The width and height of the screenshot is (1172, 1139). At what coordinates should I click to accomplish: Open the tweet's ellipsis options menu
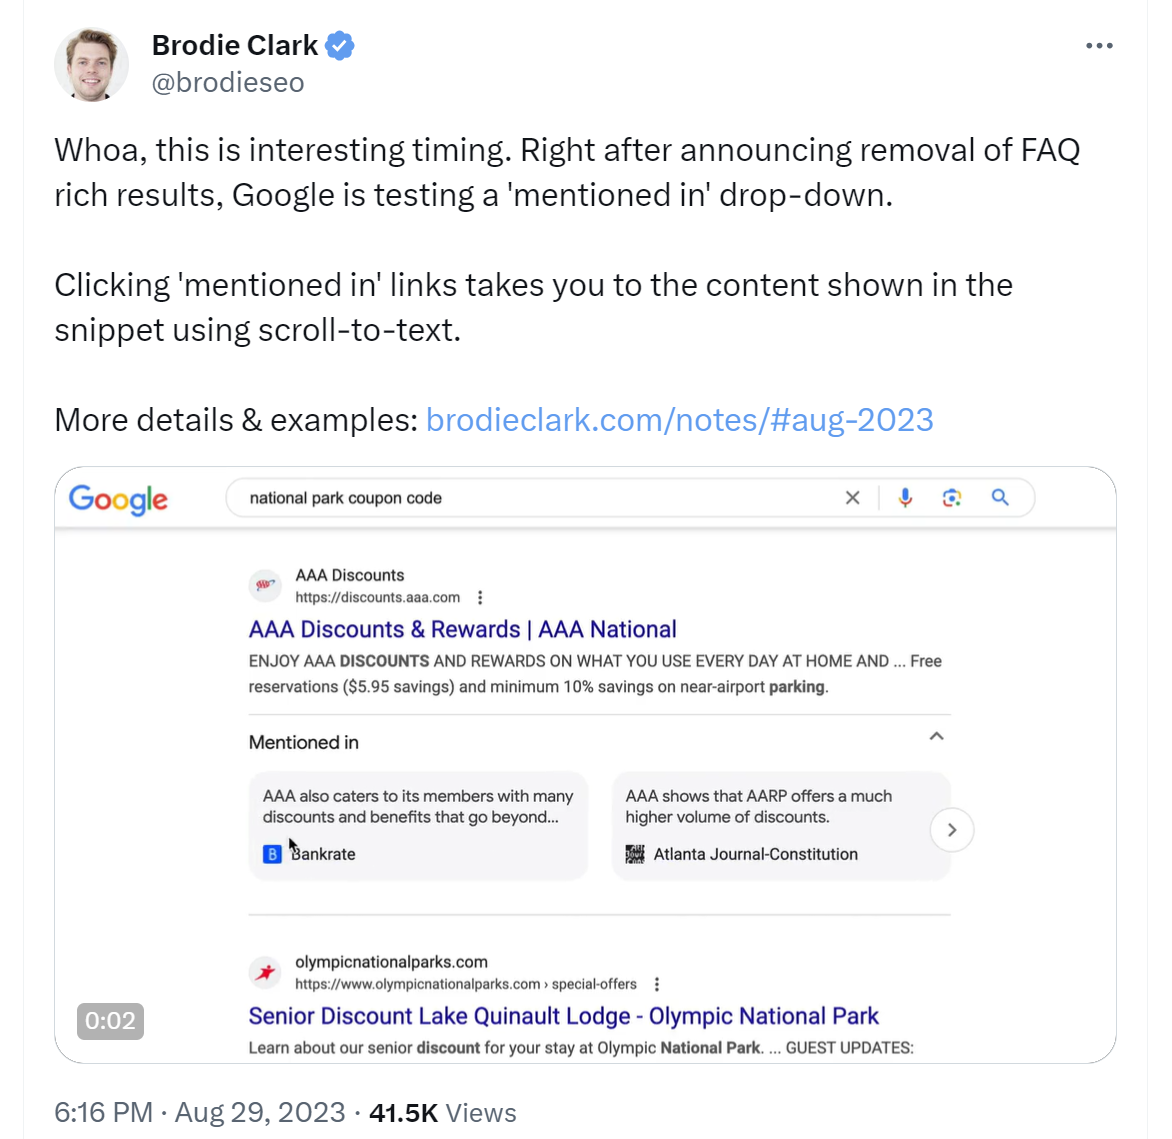pos(1099,45)
